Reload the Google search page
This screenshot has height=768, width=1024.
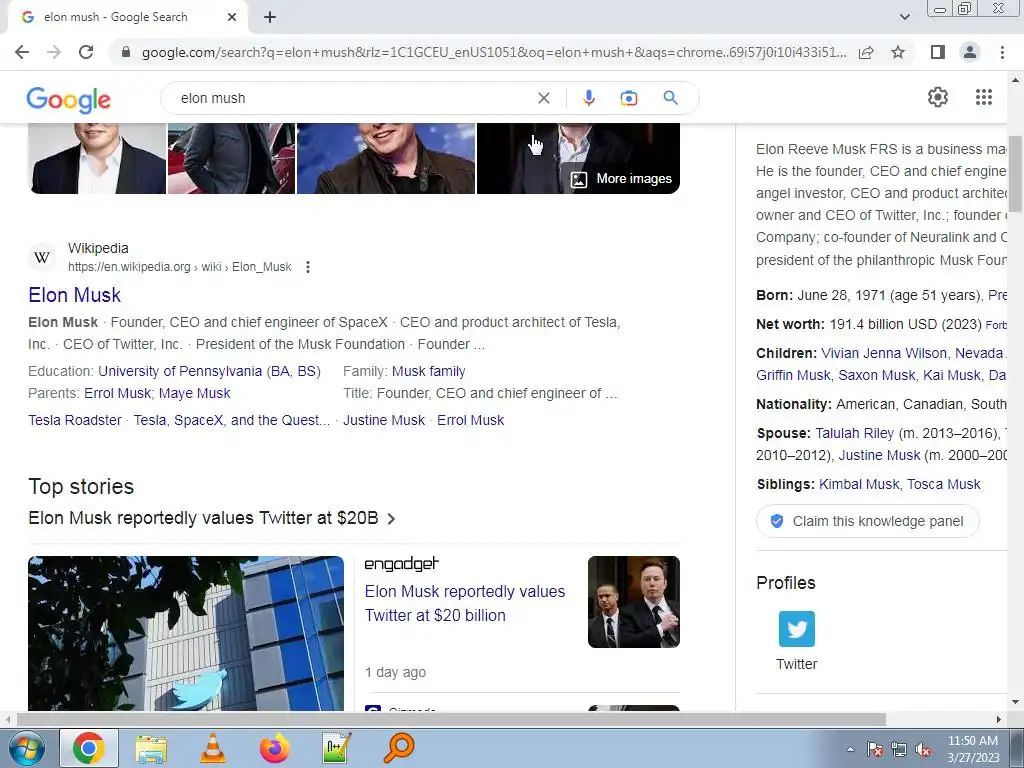(86, 52)
